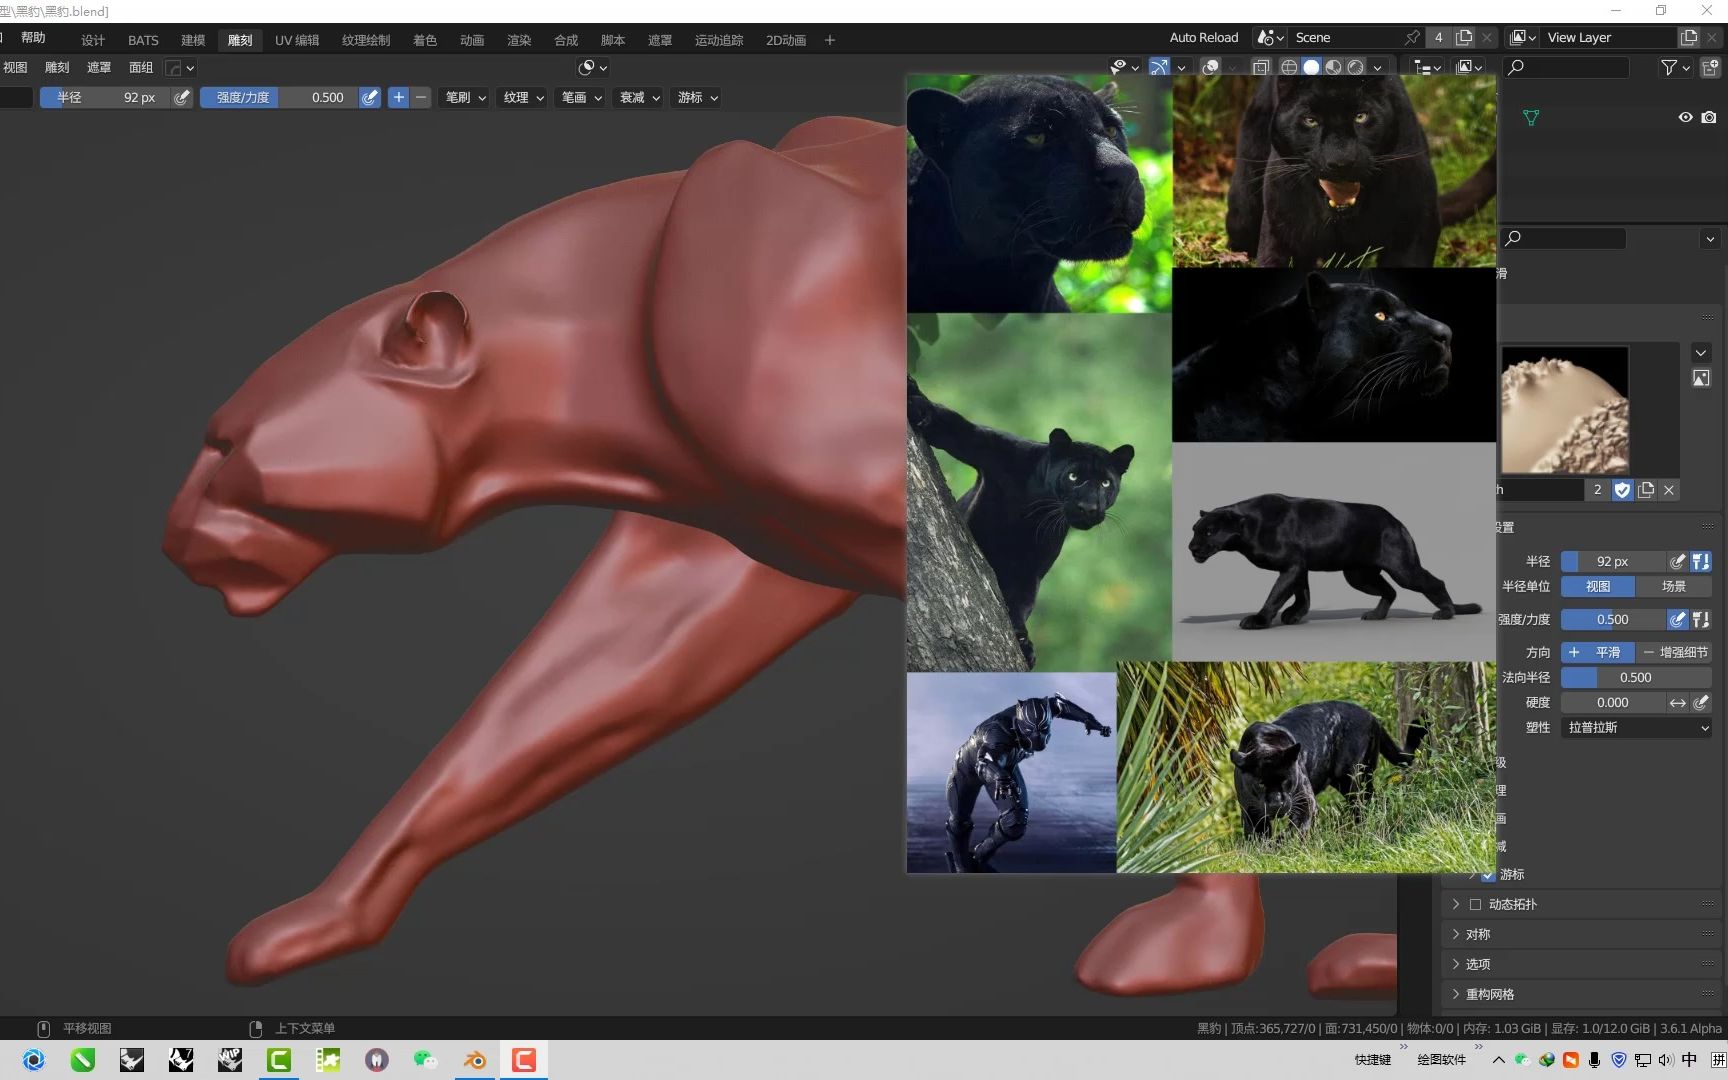Toggle gizmo display in viewport header
Image resolution: width=1728 pixels, height=1080 pixels.
click(x=1159, y=67)
